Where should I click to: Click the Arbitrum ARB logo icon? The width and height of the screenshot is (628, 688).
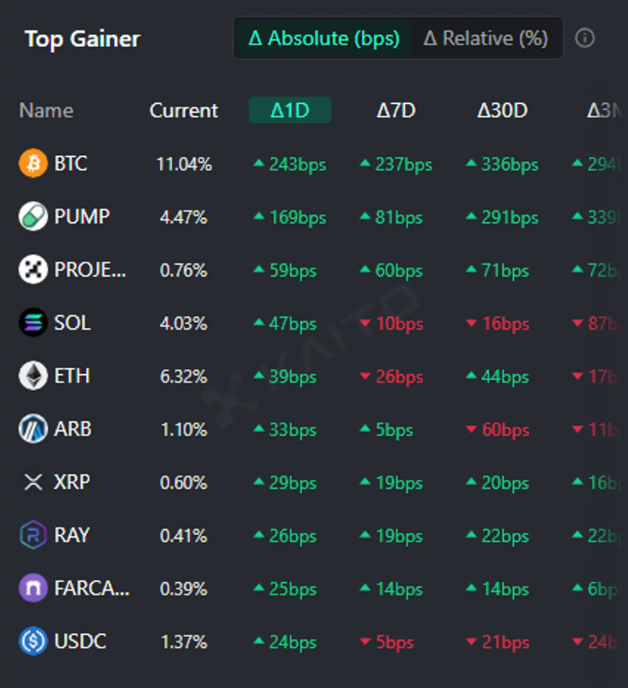33,429
